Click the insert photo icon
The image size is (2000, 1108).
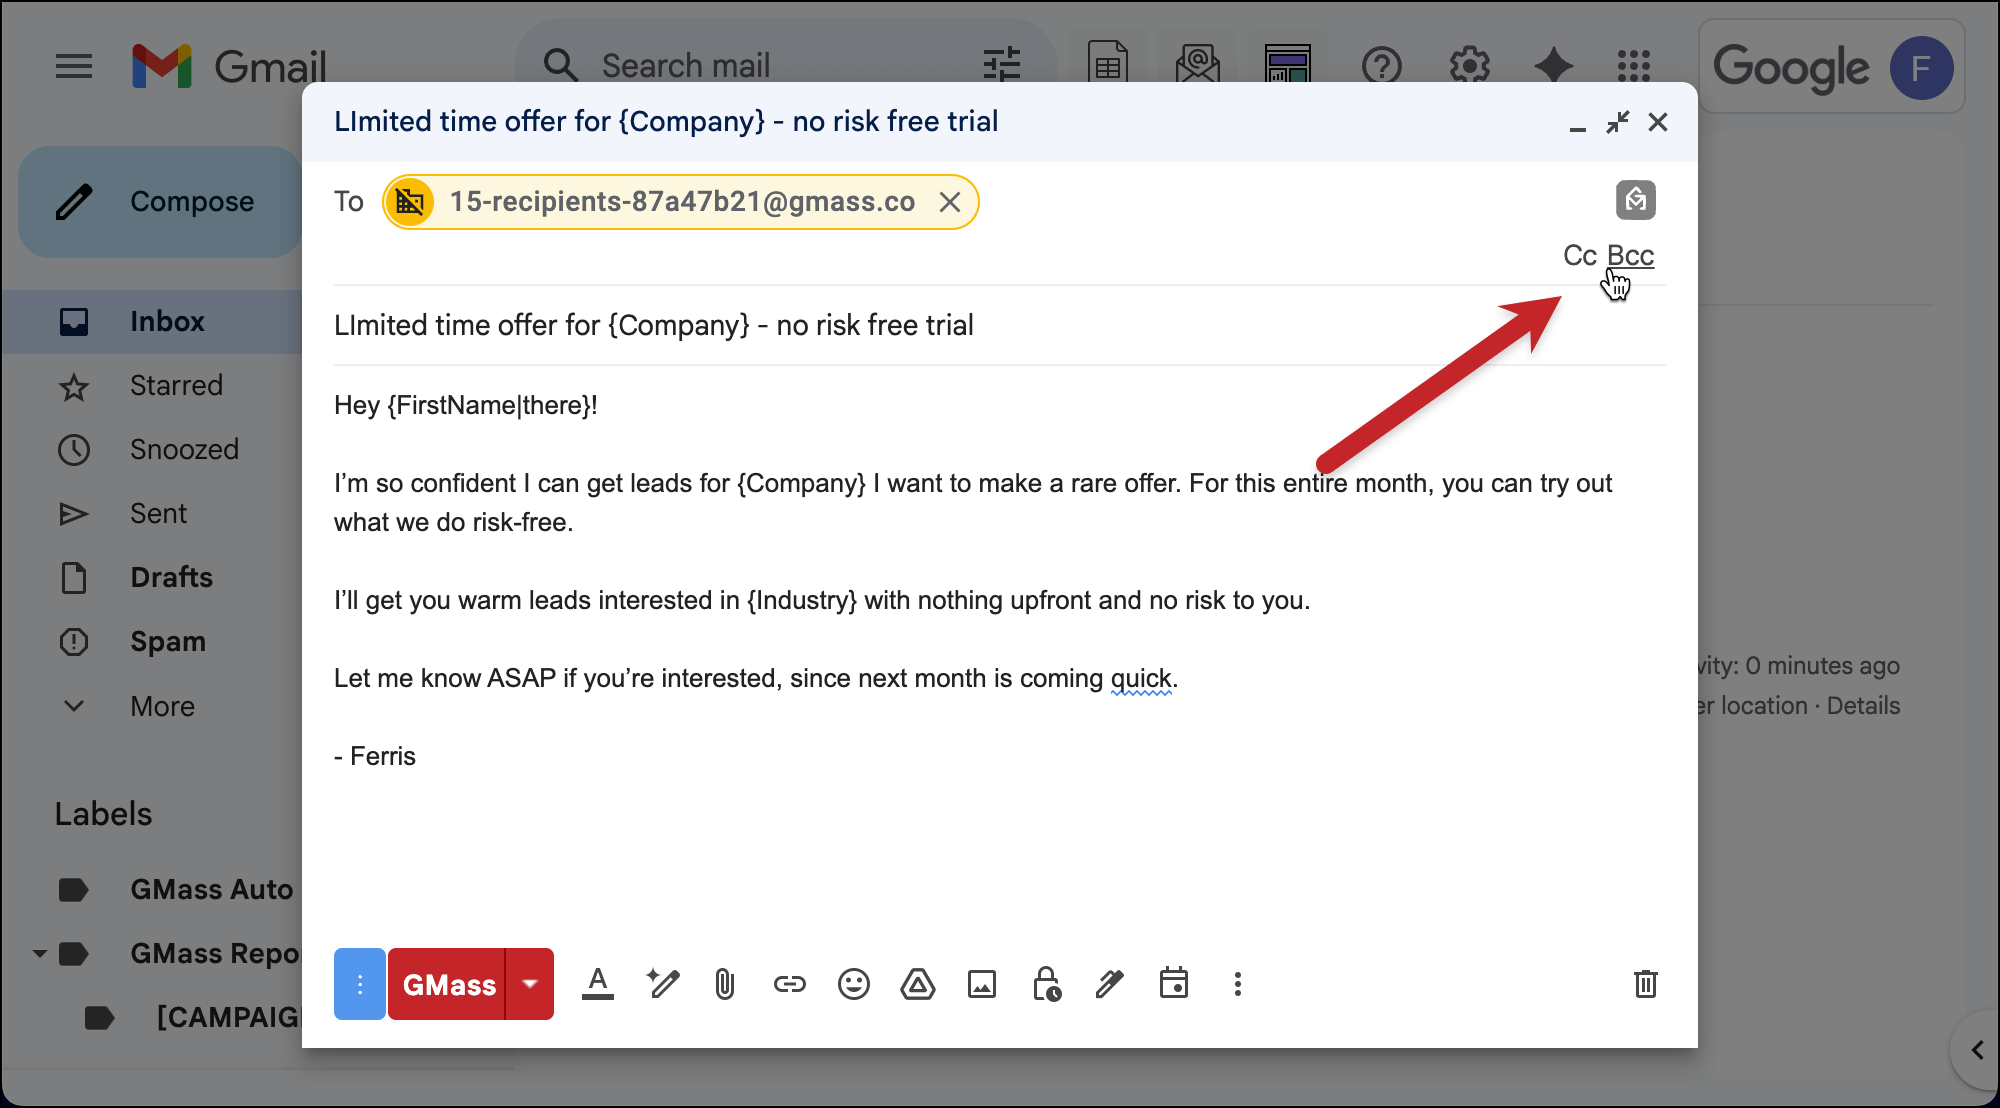click(x=981, y=985)
